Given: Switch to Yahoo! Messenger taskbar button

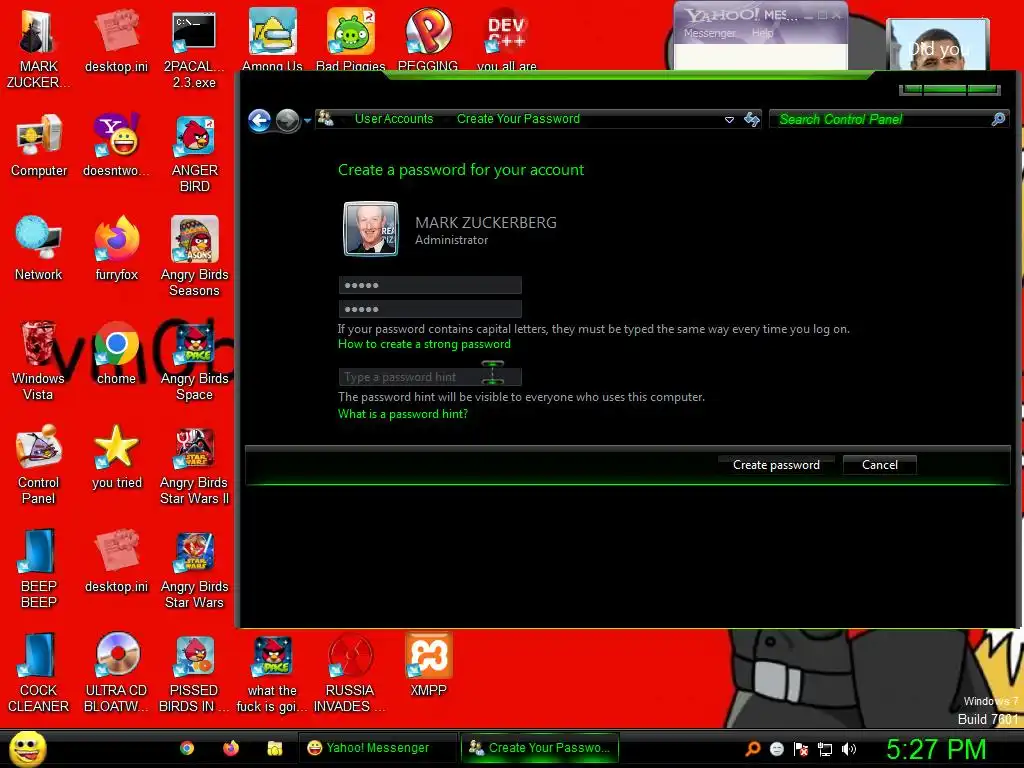Looking at the screenshot, I should click(378, 748).
